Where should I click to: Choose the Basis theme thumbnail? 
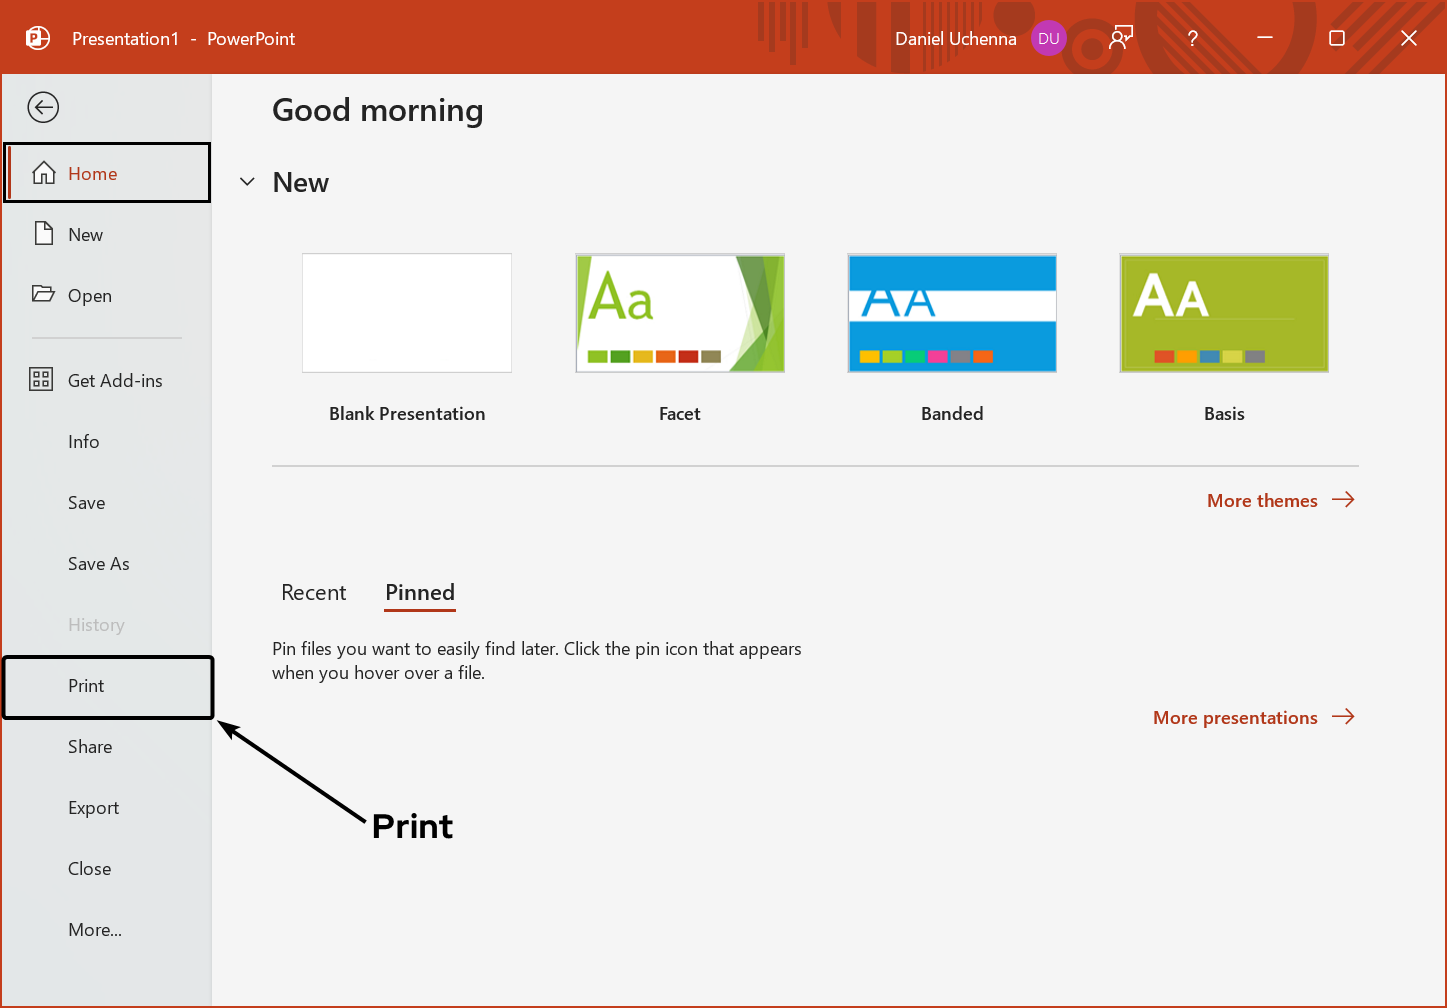[1224, 313]
